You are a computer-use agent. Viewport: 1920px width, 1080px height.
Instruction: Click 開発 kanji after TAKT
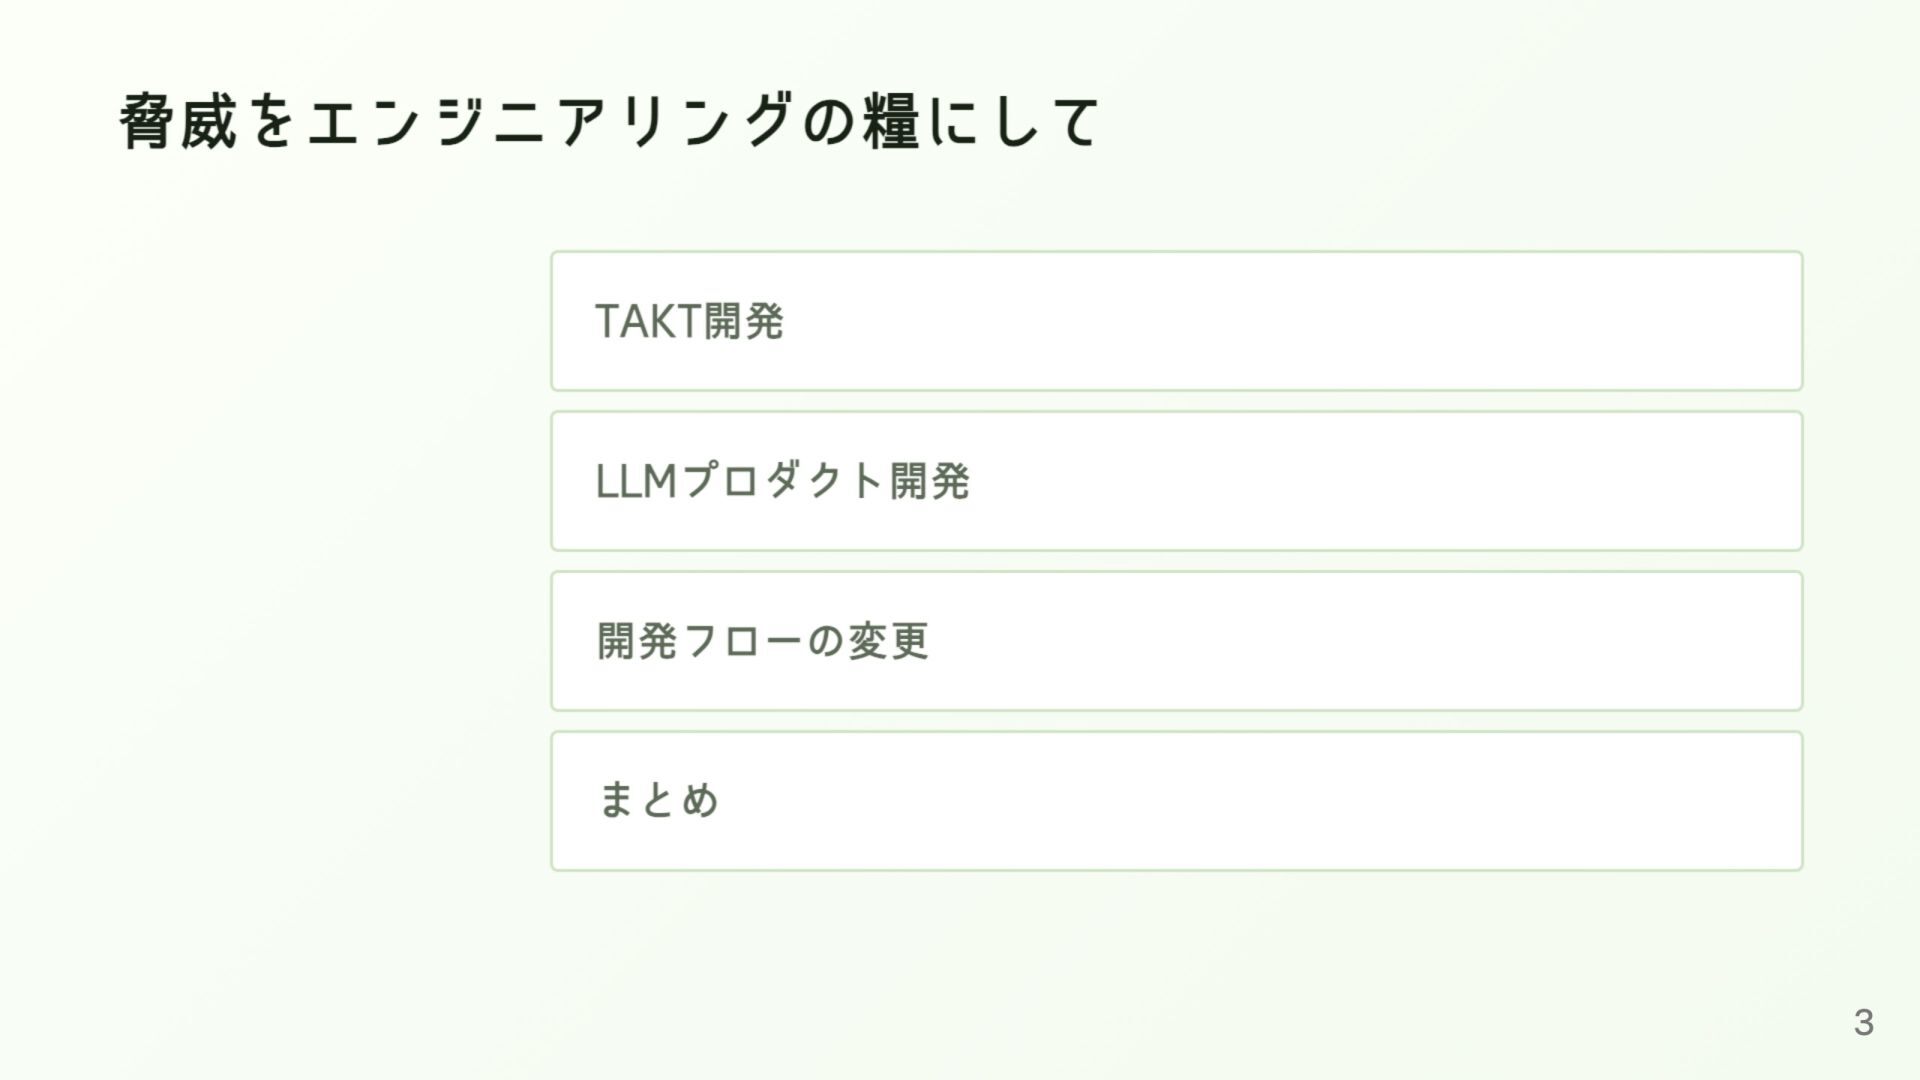(x=744, y=321)
